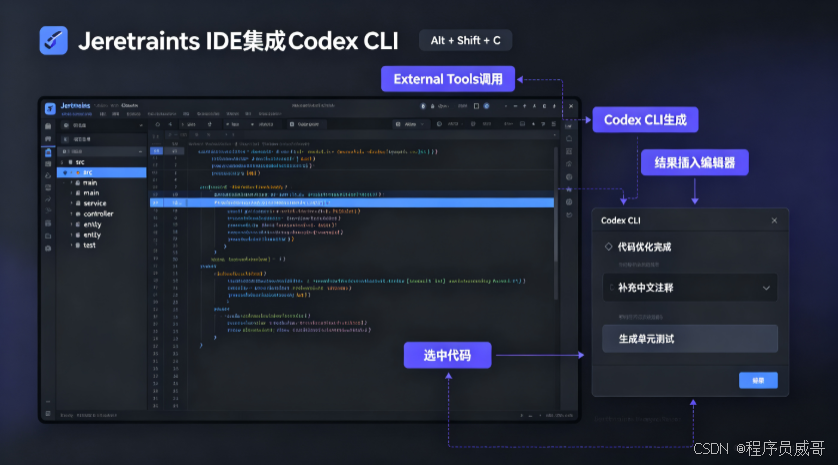Select the highlighted blue left sidebar icon
This screenshot has height=465, width=838.
coord(48,153)
